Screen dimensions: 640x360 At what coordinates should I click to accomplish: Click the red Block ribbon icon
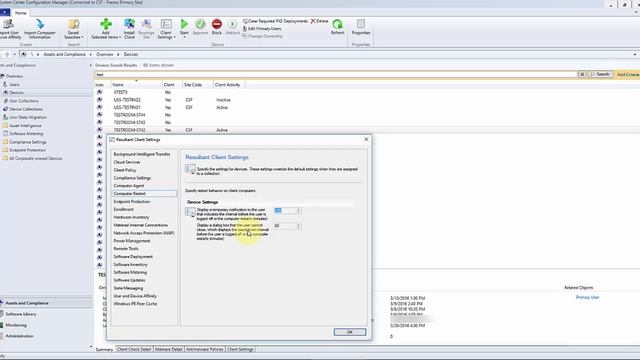(x=217, y=27)
